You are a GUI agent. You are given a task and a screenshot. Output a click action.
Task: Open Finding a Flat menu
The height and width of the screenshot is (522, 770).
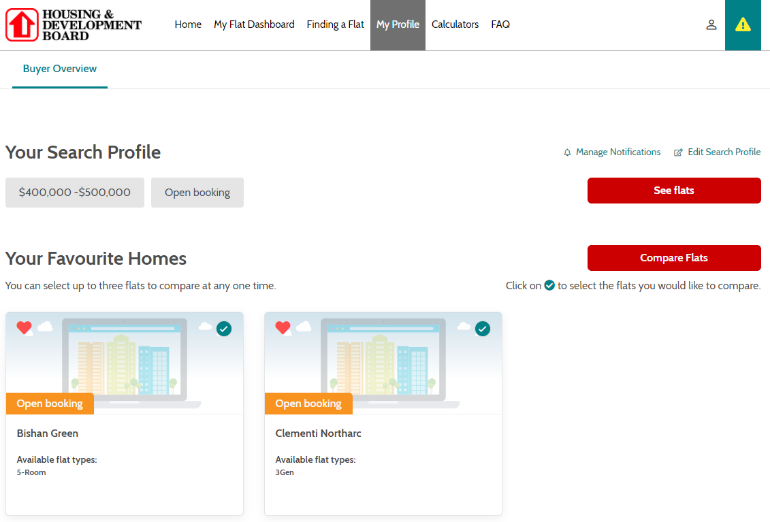click(335, 25)
